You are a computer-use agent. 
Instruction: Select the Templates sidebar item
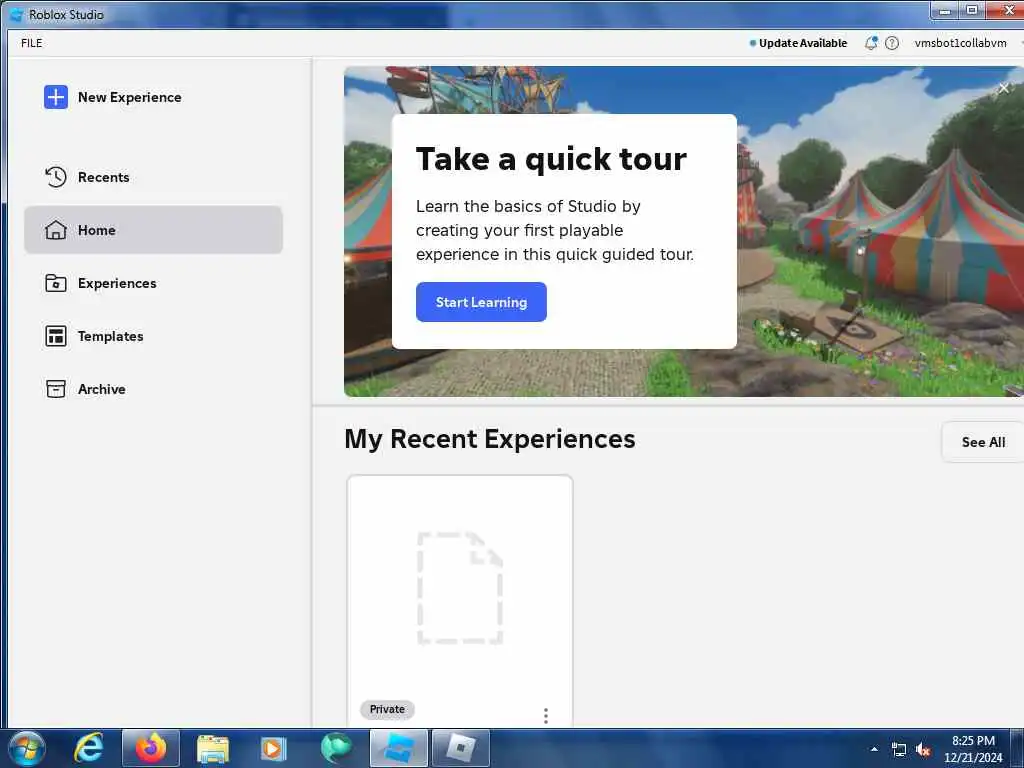(153, 336)
